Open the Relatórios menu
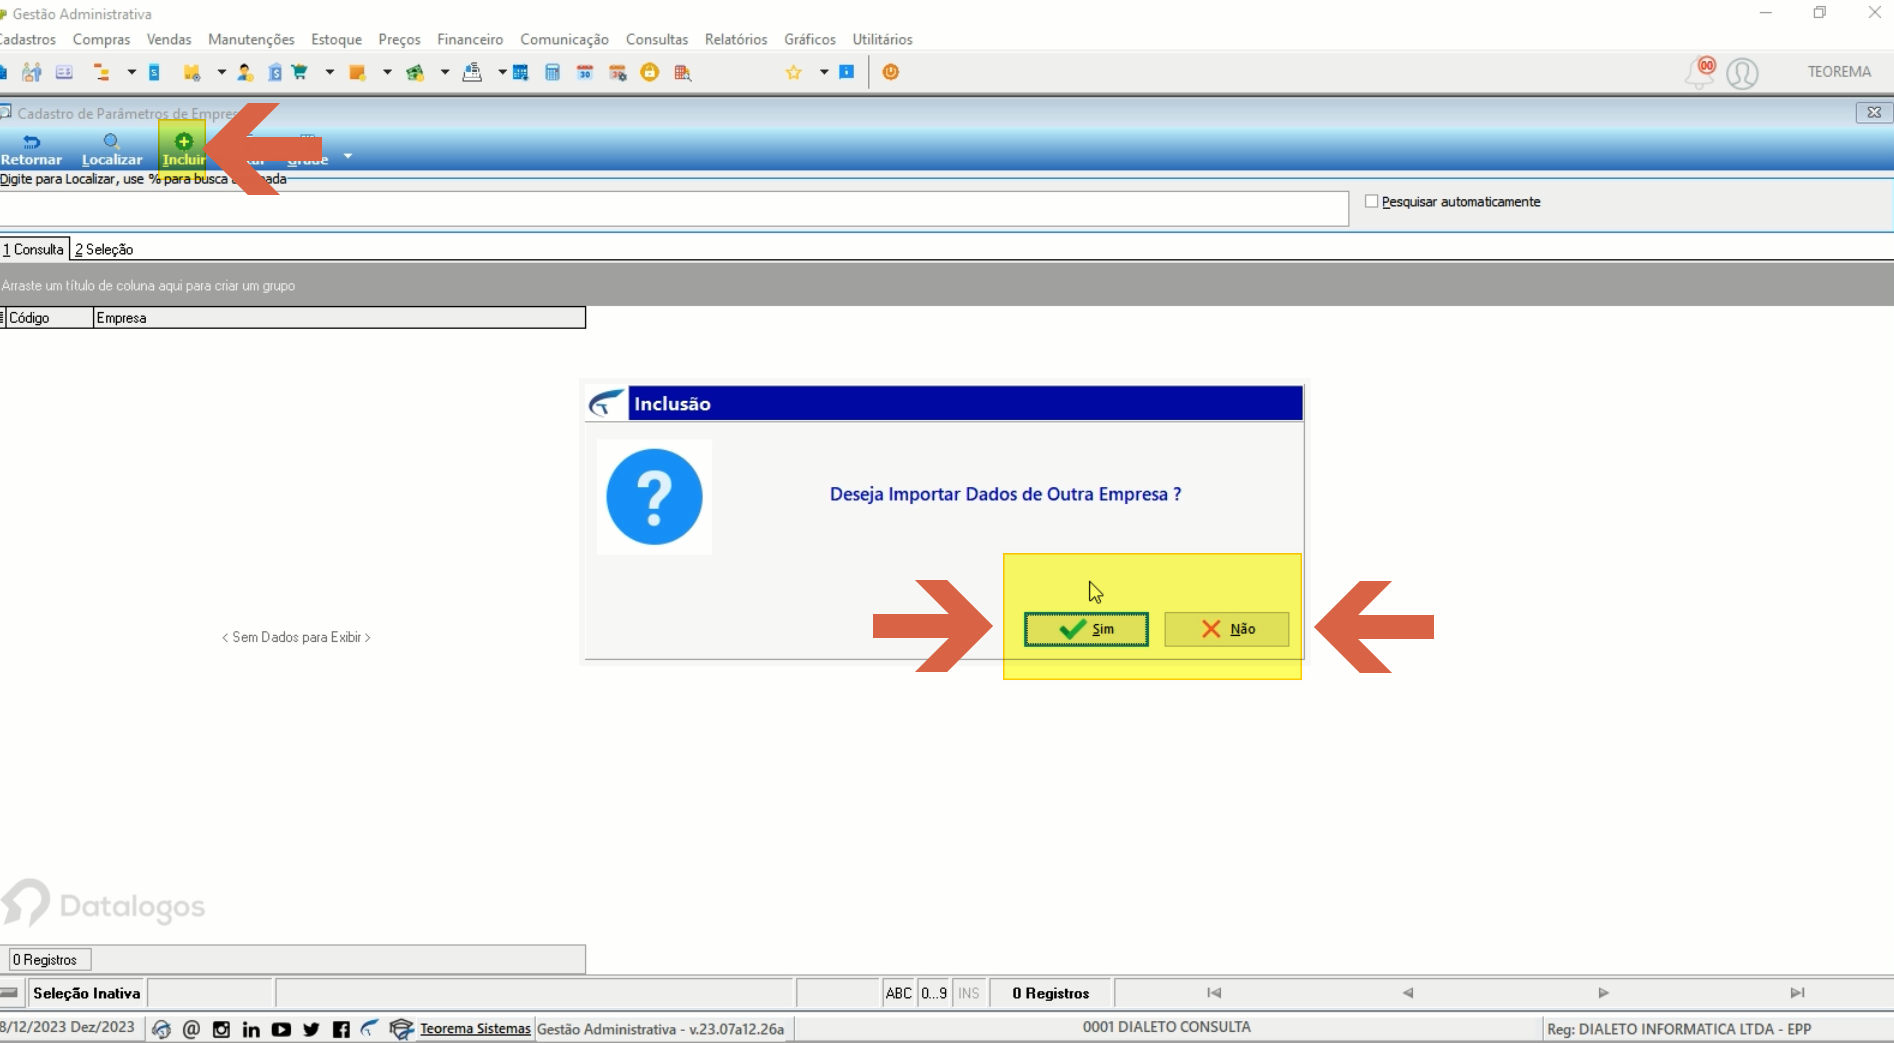Screen dimensions: 1894x1043 click(736, 39)
